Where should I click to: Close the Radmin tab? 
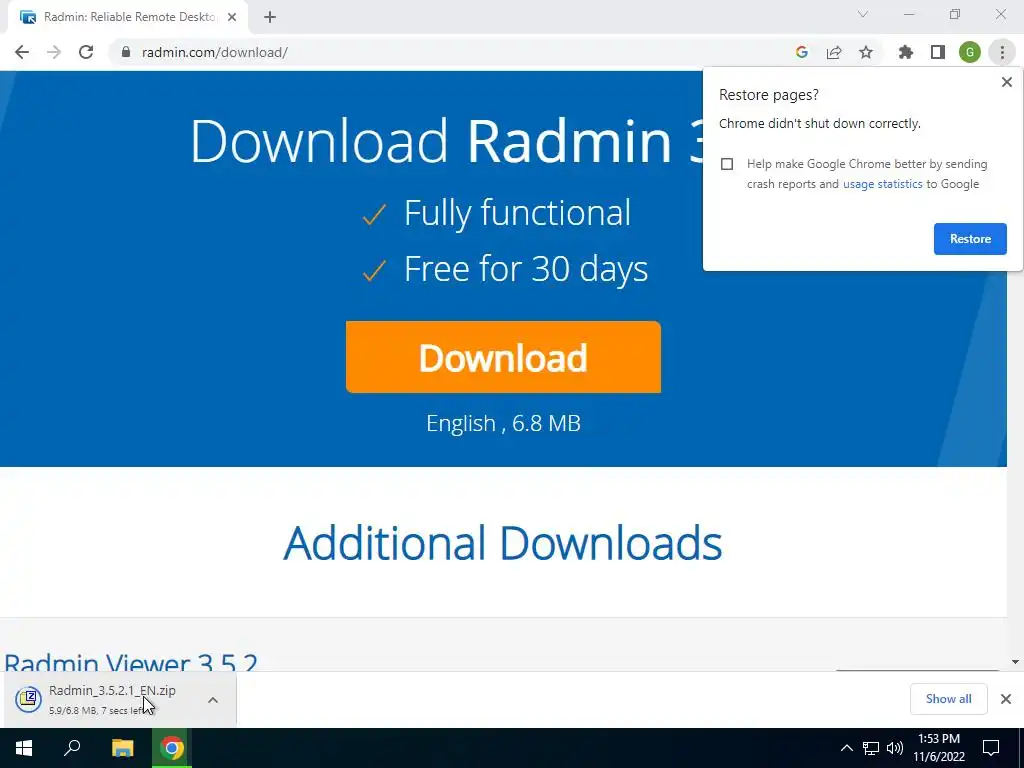232,18
